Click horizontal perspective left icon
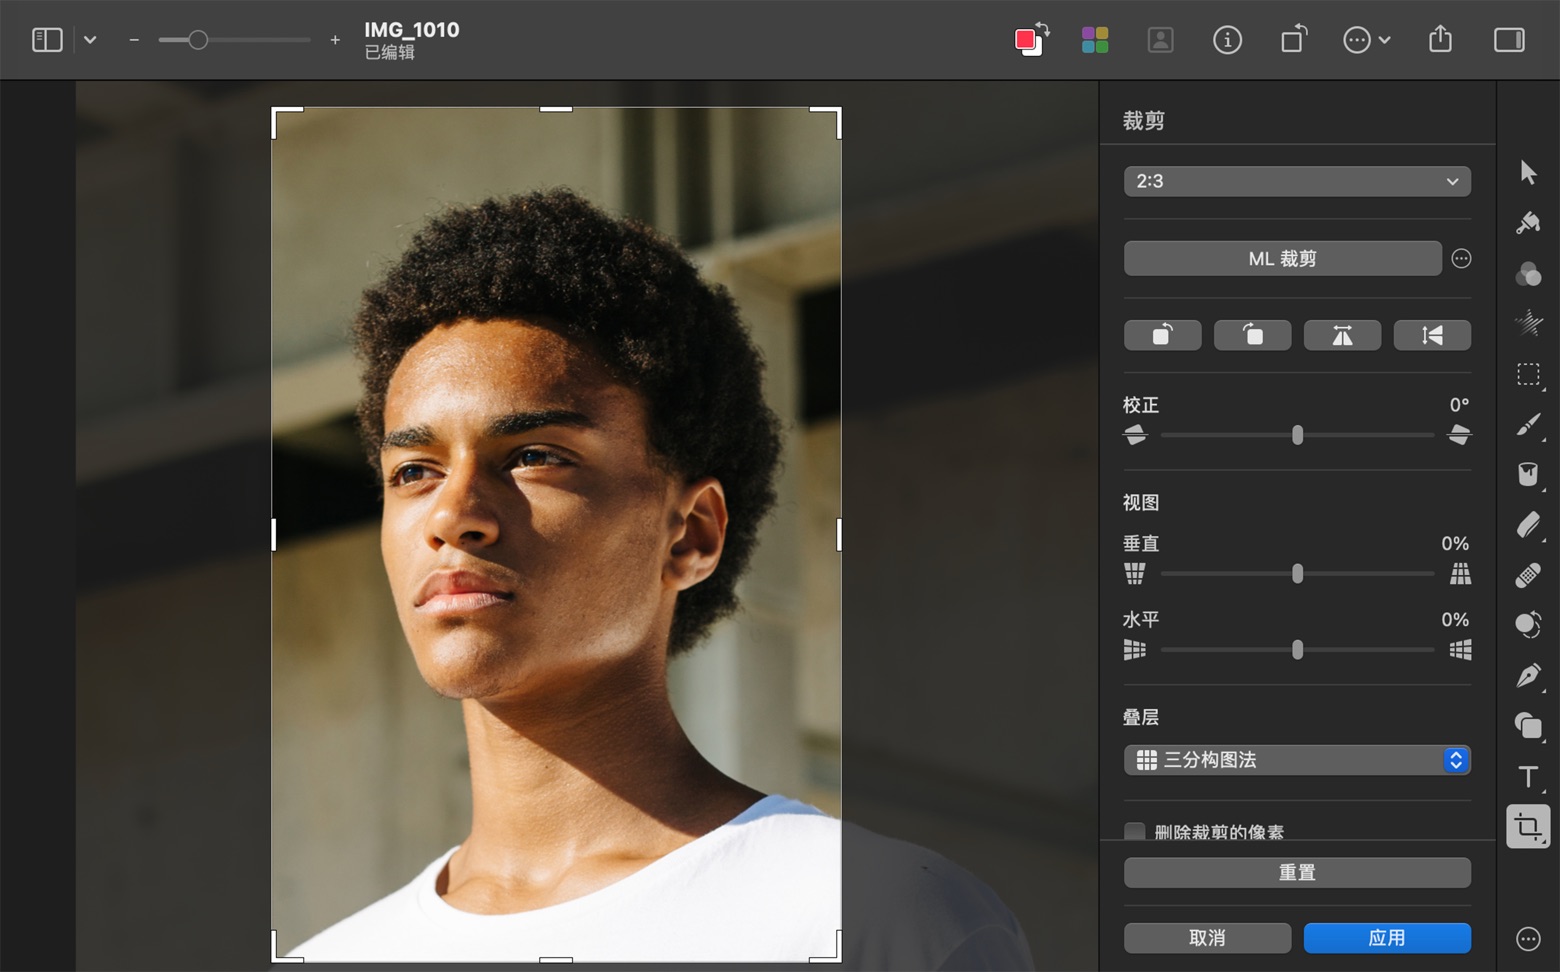1560x972 pixels. point(1135,650)
